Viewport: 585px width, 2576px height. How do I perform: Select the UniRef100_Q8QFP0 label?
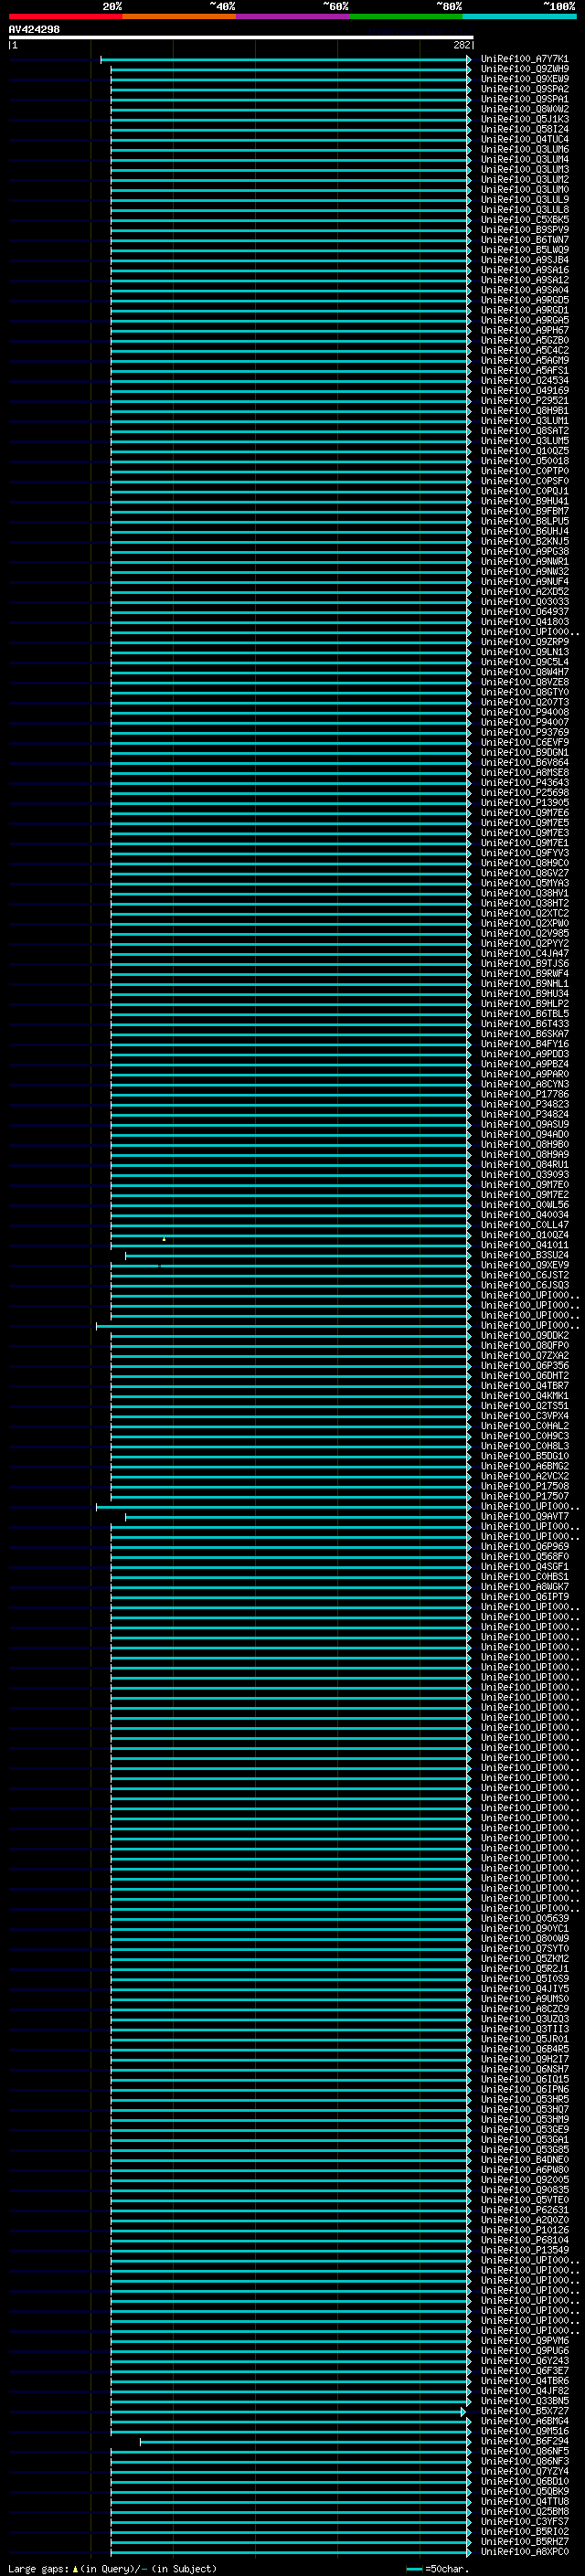(524, 1345)
